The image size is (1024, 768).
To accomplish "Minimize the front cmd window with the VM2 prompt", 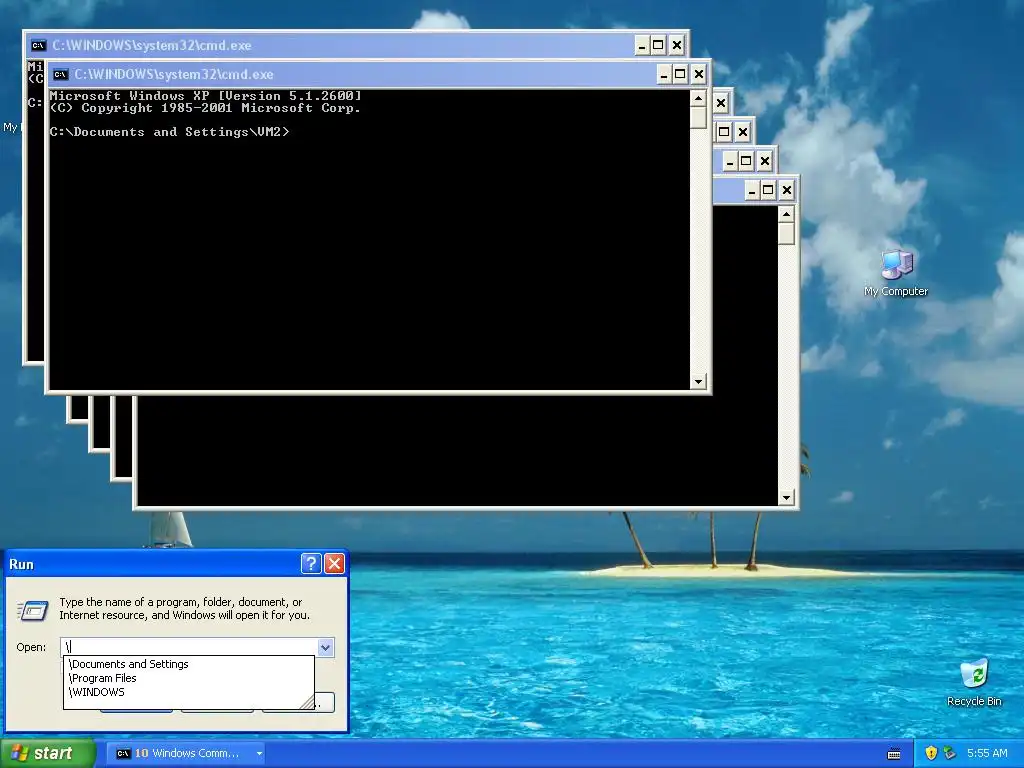I will (664, 74).
